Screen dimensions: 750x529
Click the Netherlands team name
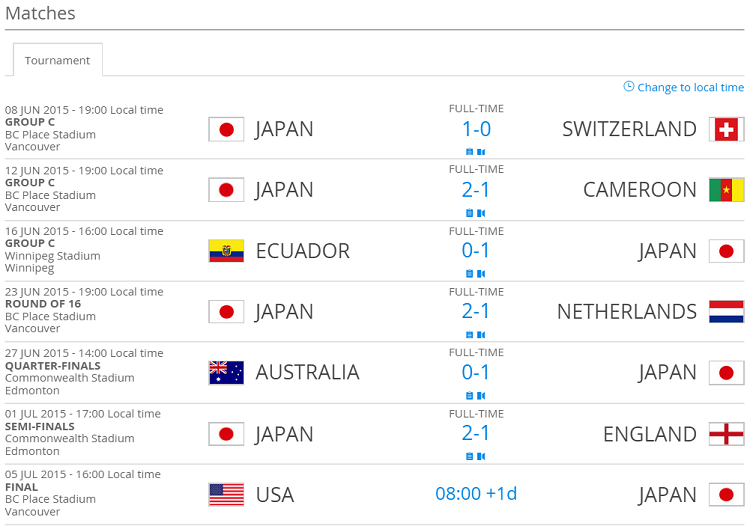[627, 312]
